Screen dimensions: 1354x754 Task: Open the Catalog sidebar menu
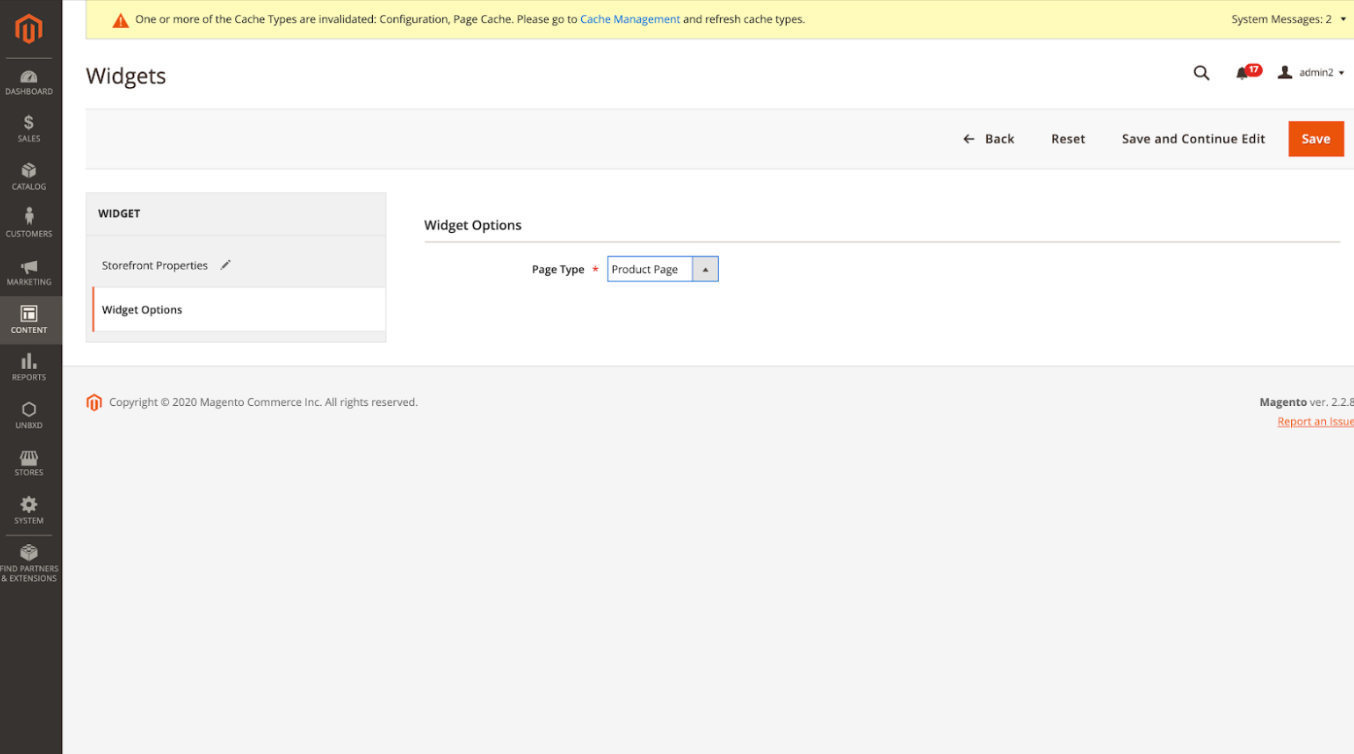(x=29, y=177)
